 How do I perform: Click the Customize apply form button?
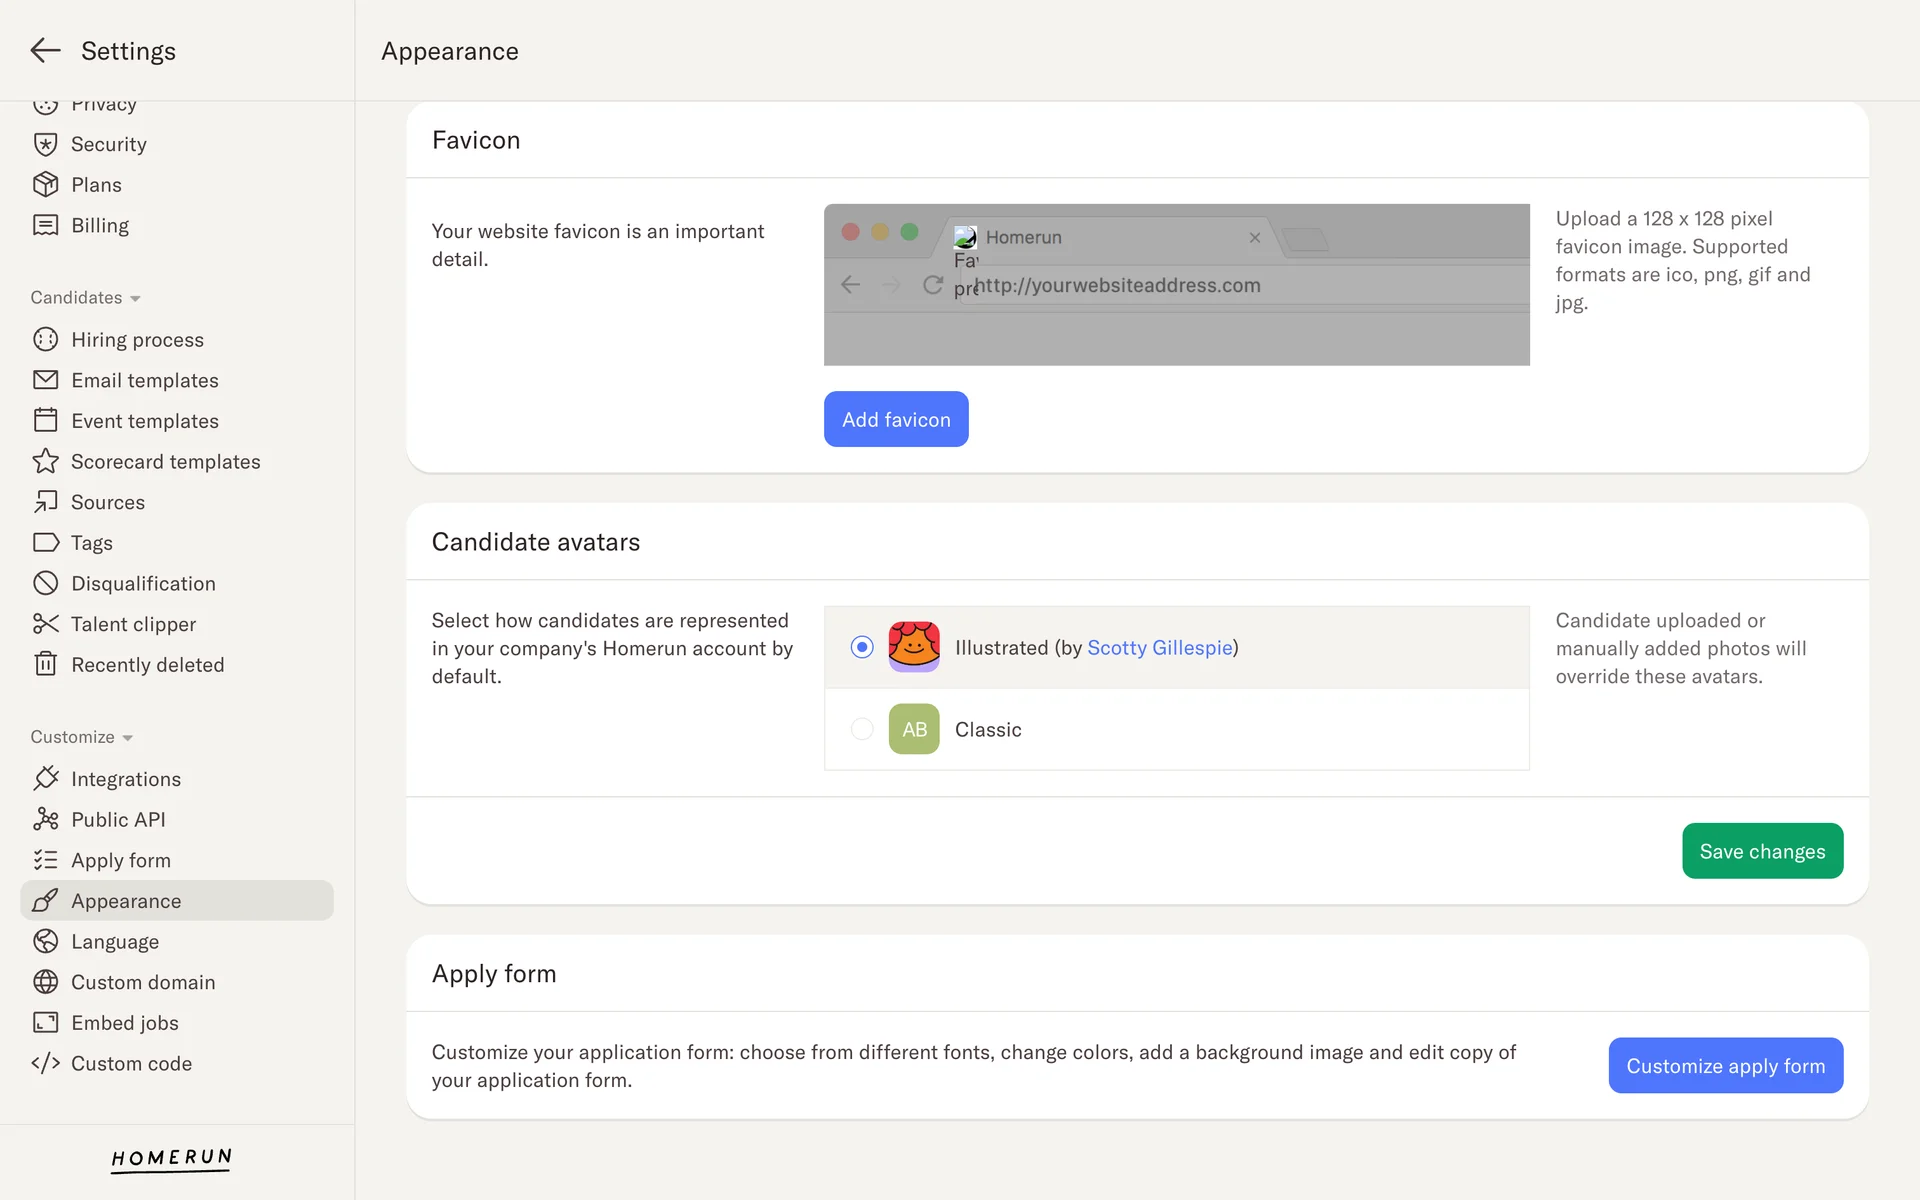click(1725, 1065)
